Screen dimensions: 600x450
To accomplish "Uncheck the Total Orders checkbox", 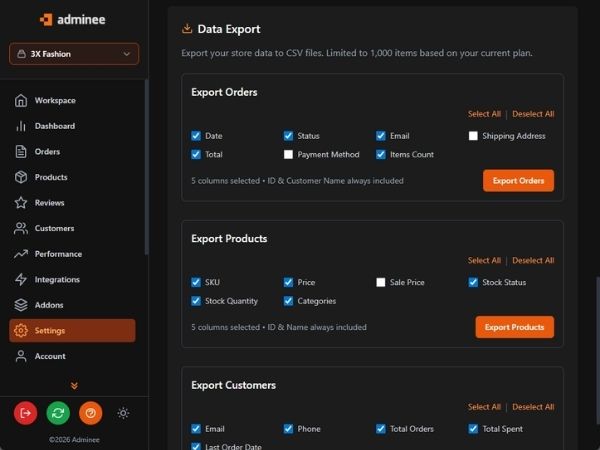I will click(x=381, y=429).
